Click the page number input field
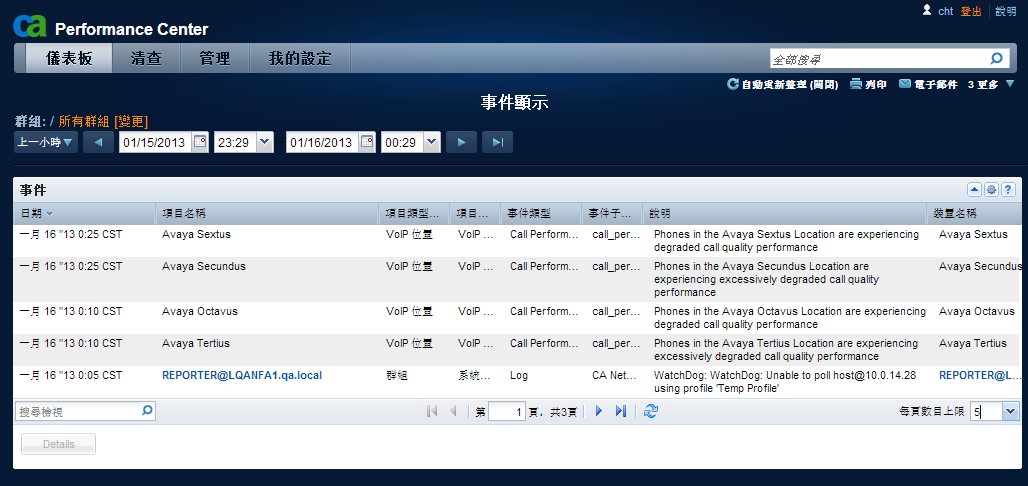 point(507,412)
